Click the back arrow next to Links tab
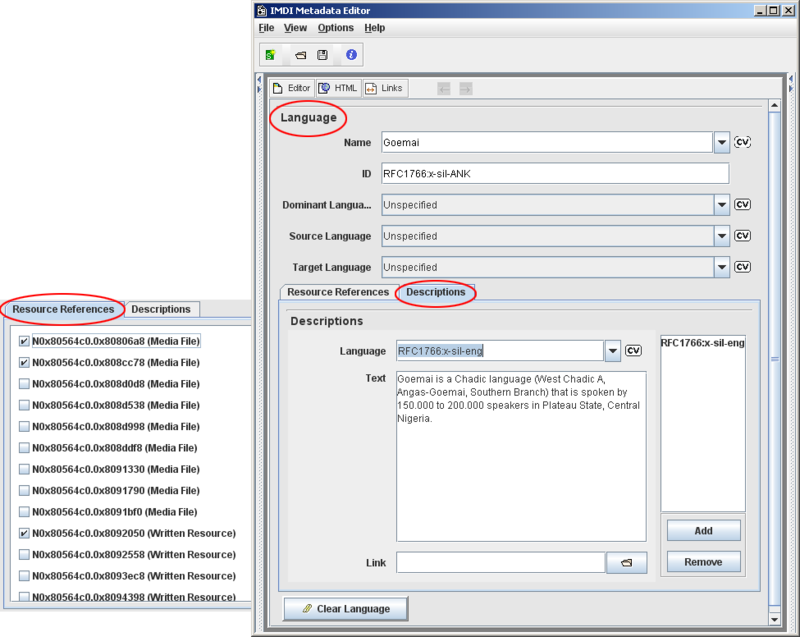The image size is (800, 637). click(x=444, y=89)
